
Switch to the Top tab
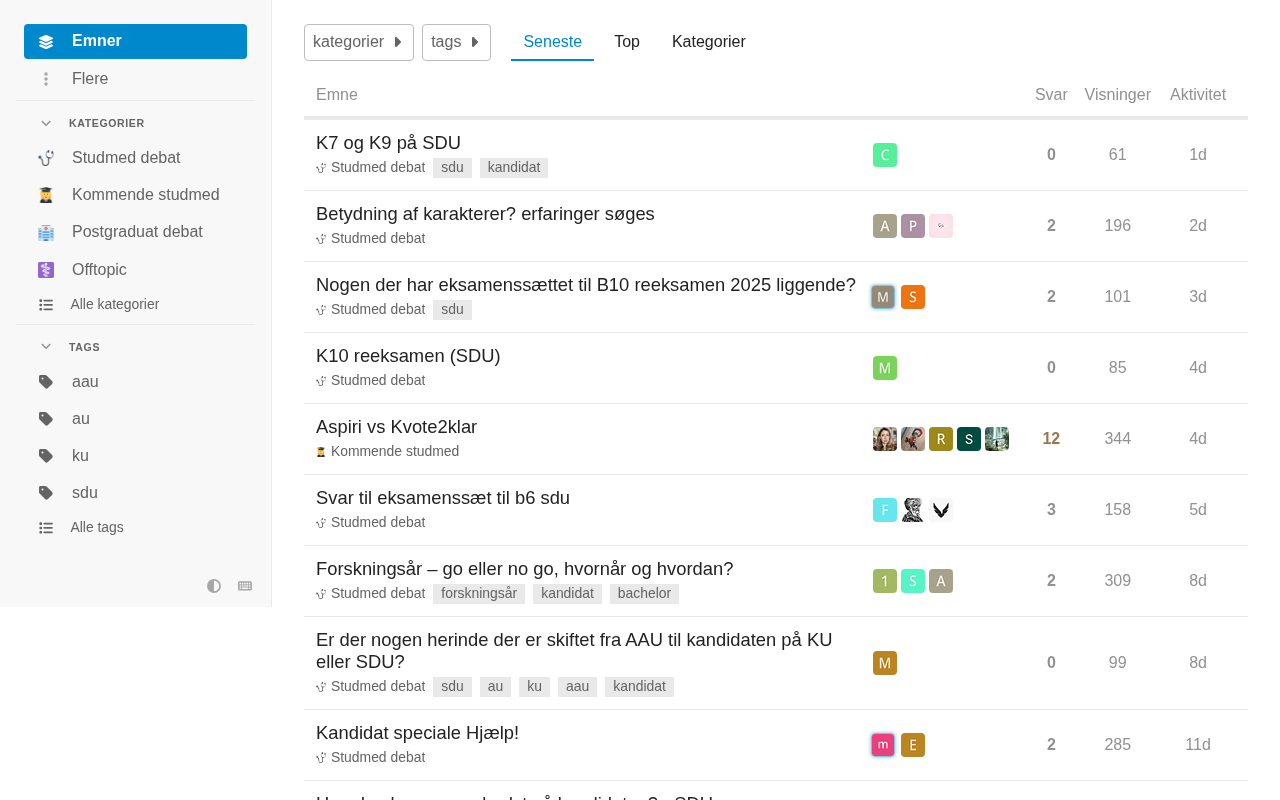(627, 42)
